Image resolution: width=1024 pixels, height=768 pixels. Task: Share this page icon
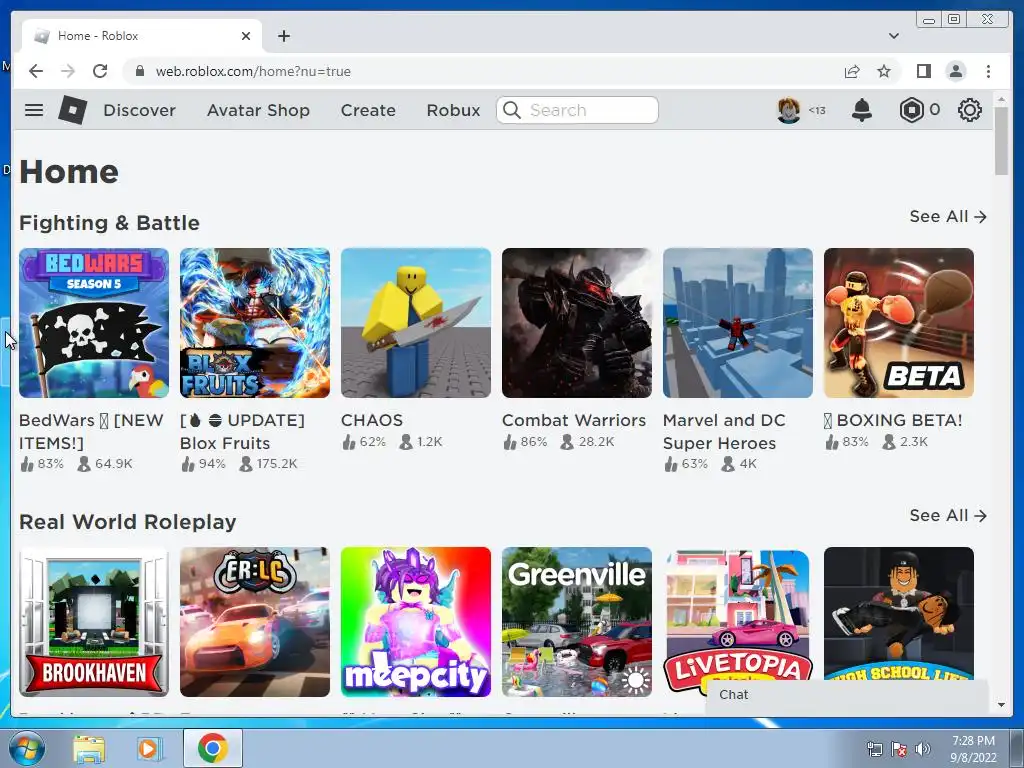coord(852,71)
